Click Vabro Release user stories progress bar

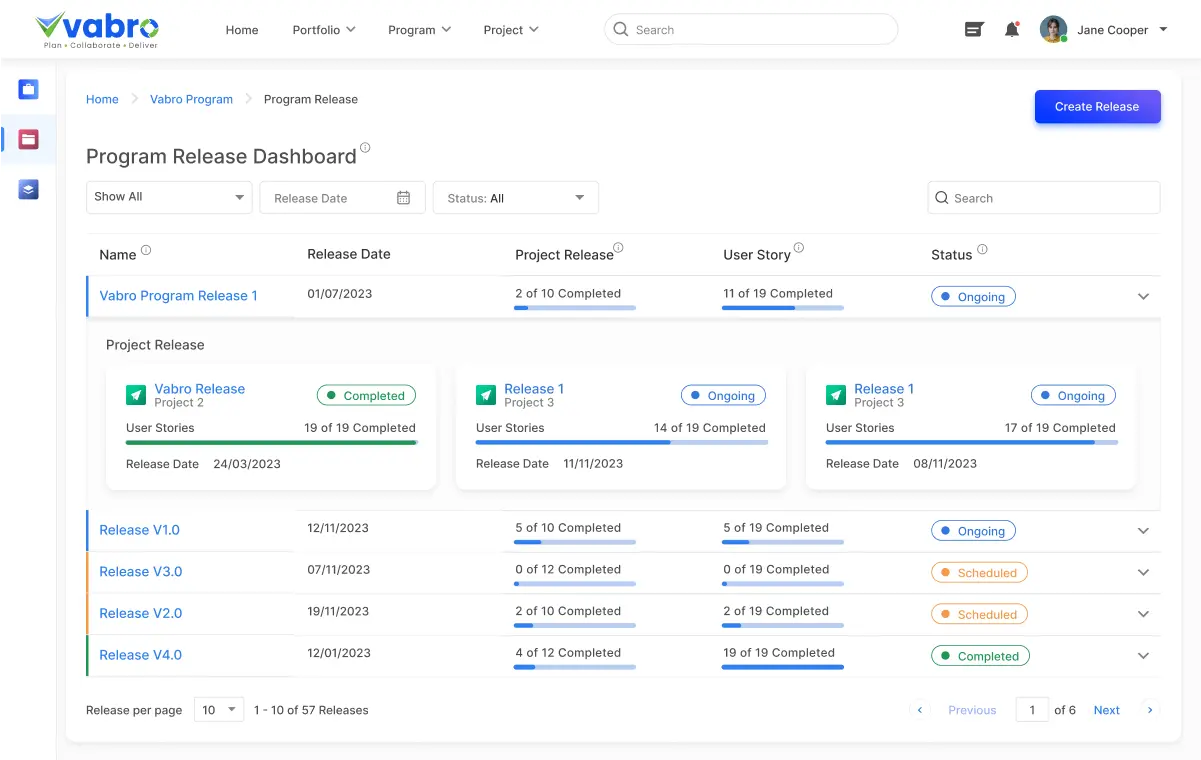pos(271,442)
